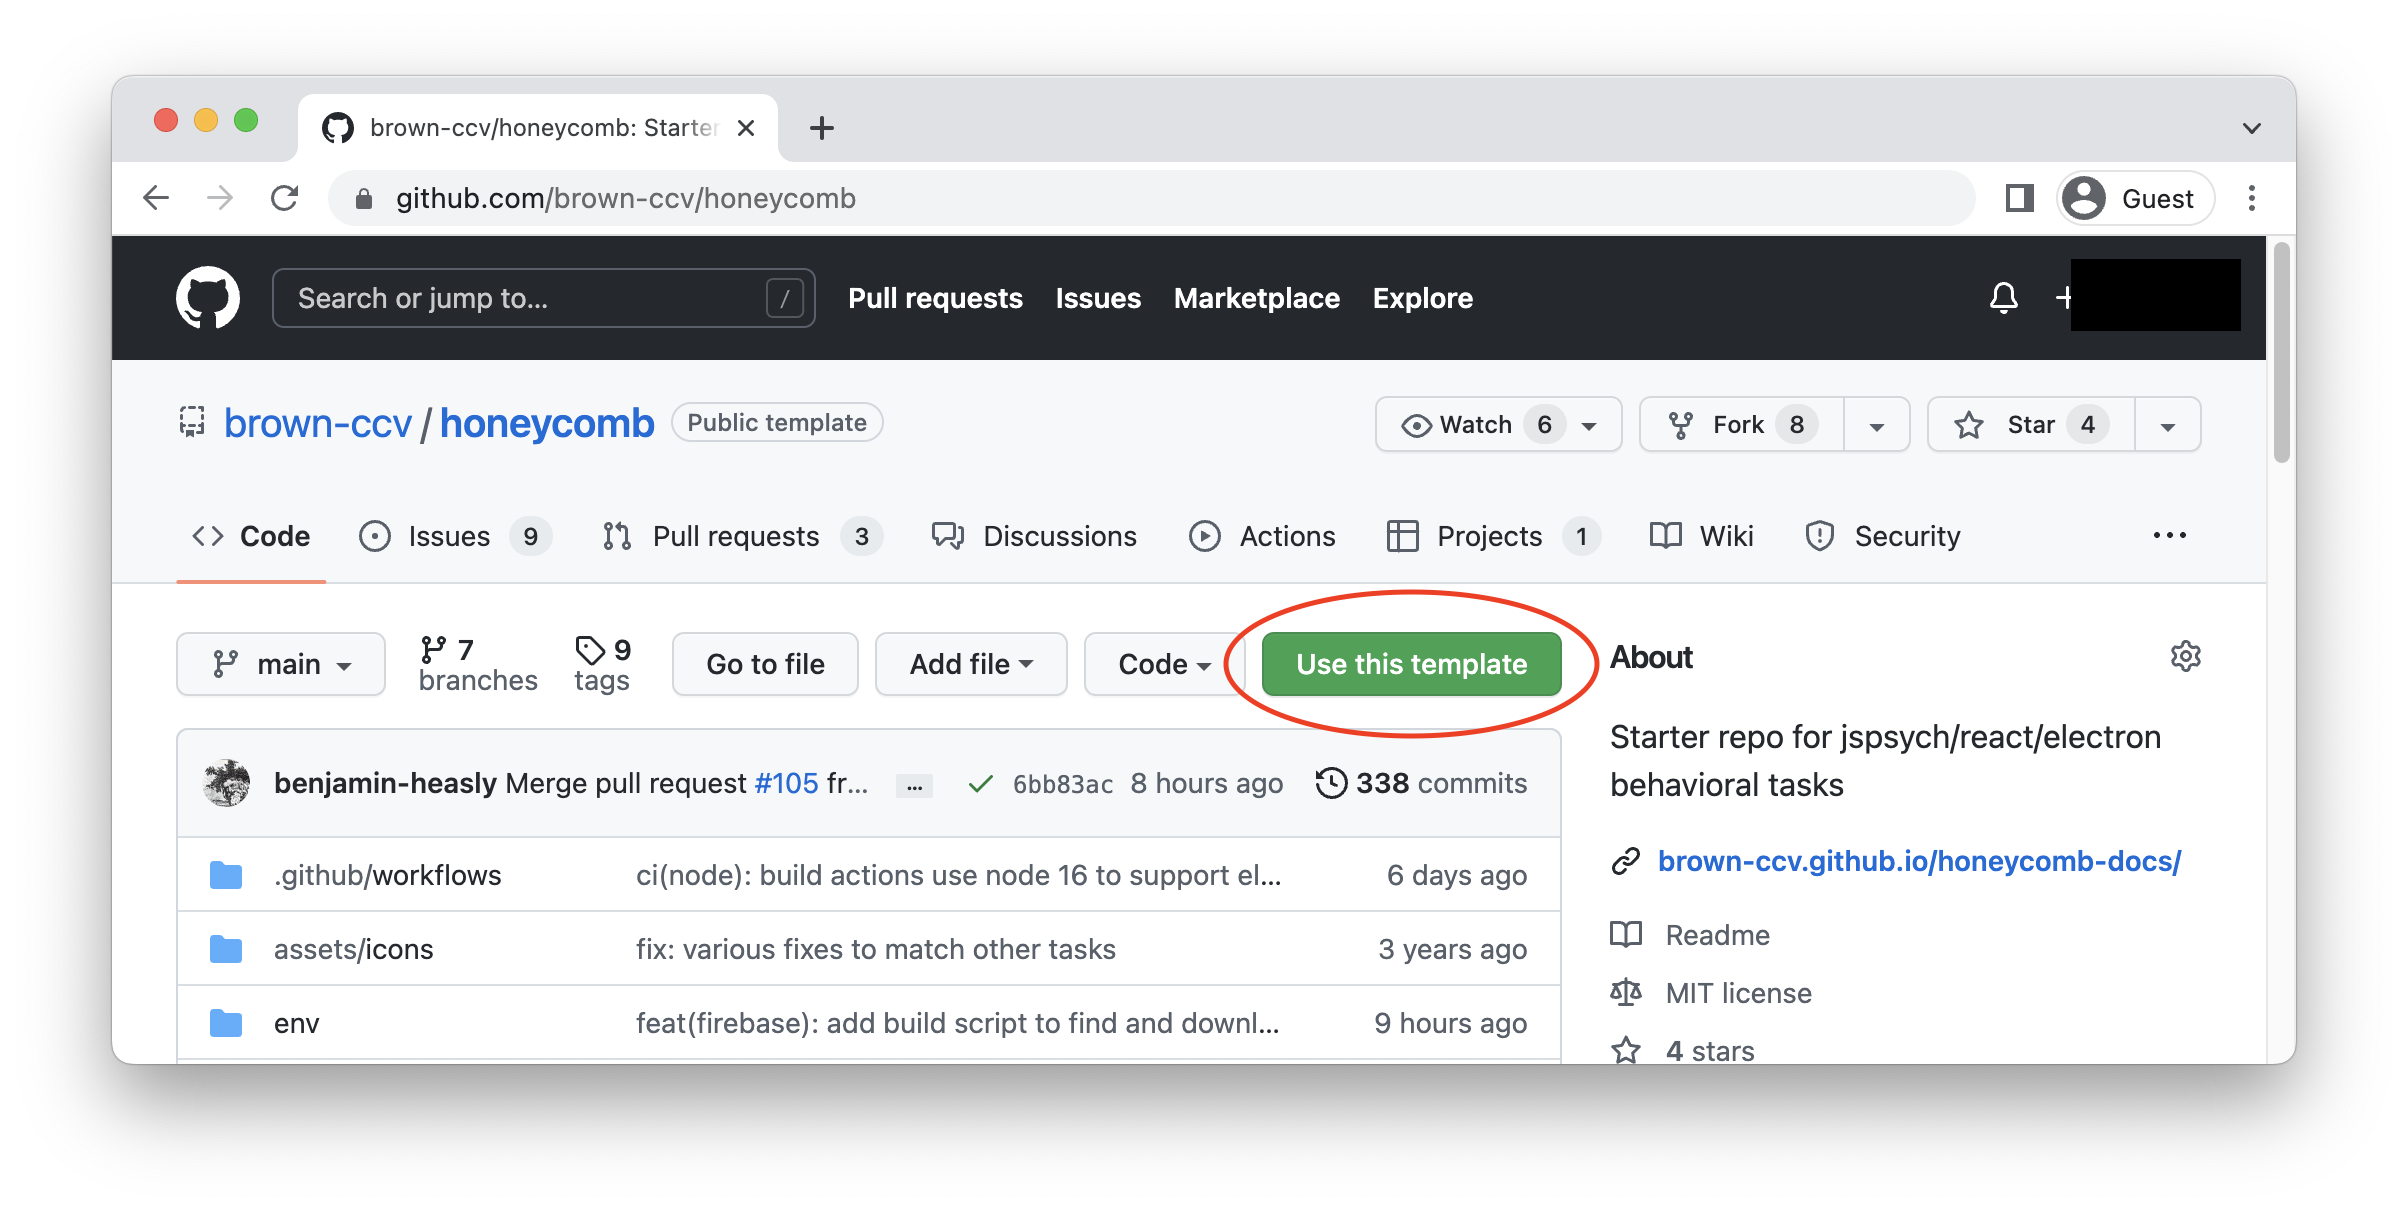This screenshot has height=1212, width=2408.
Task: Open the create new plus menu
Action: tap(2061, 298)
